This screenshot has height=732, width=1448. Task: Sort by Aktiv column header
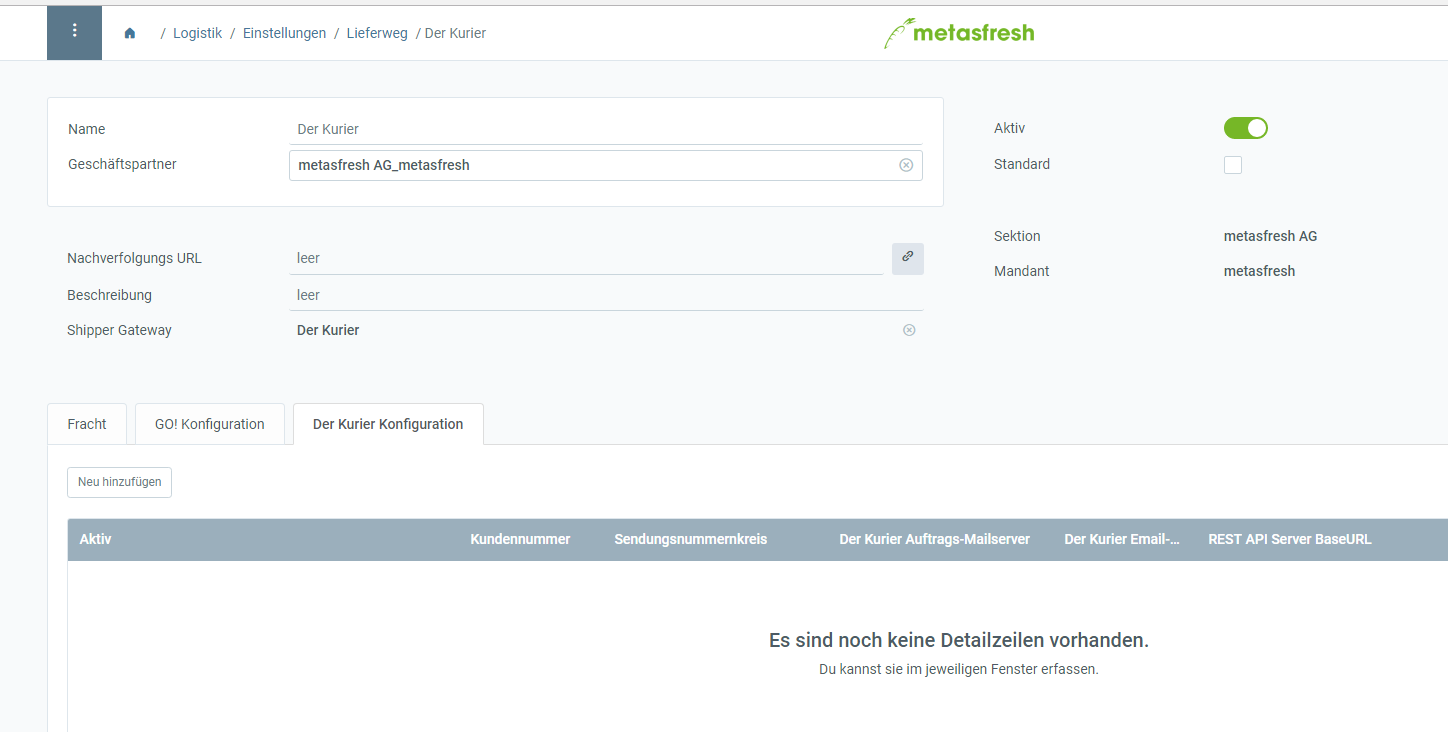(x=96, y=539)
